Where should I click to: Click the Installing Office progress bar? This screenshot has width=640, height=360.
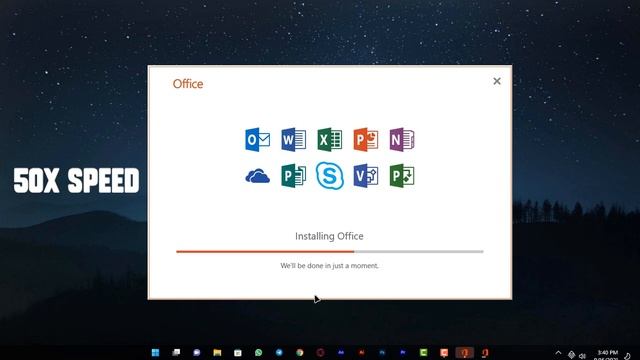coord(330,252)
